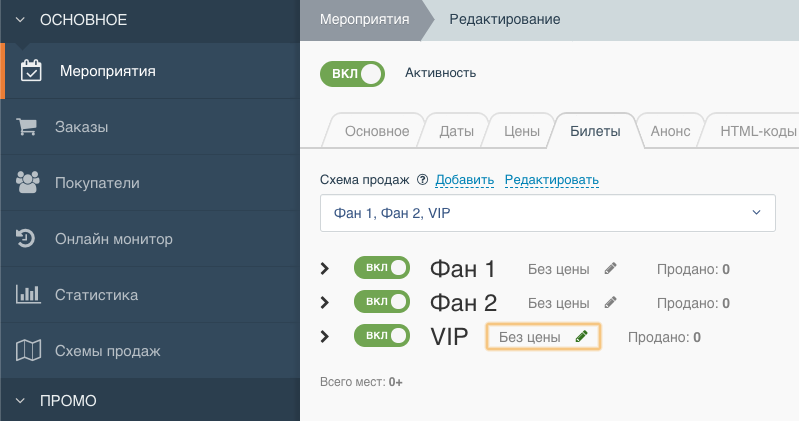Collapse the ПРОМО sidebar section
Image resolution: width=799 pixels, height=421 pixels.
pyautogui.click(x=20, y=401)
